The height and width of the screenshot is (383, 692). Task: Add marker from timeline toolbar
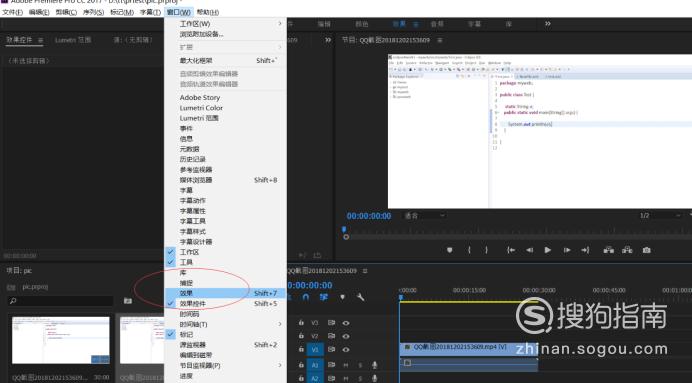pos(342,297)
